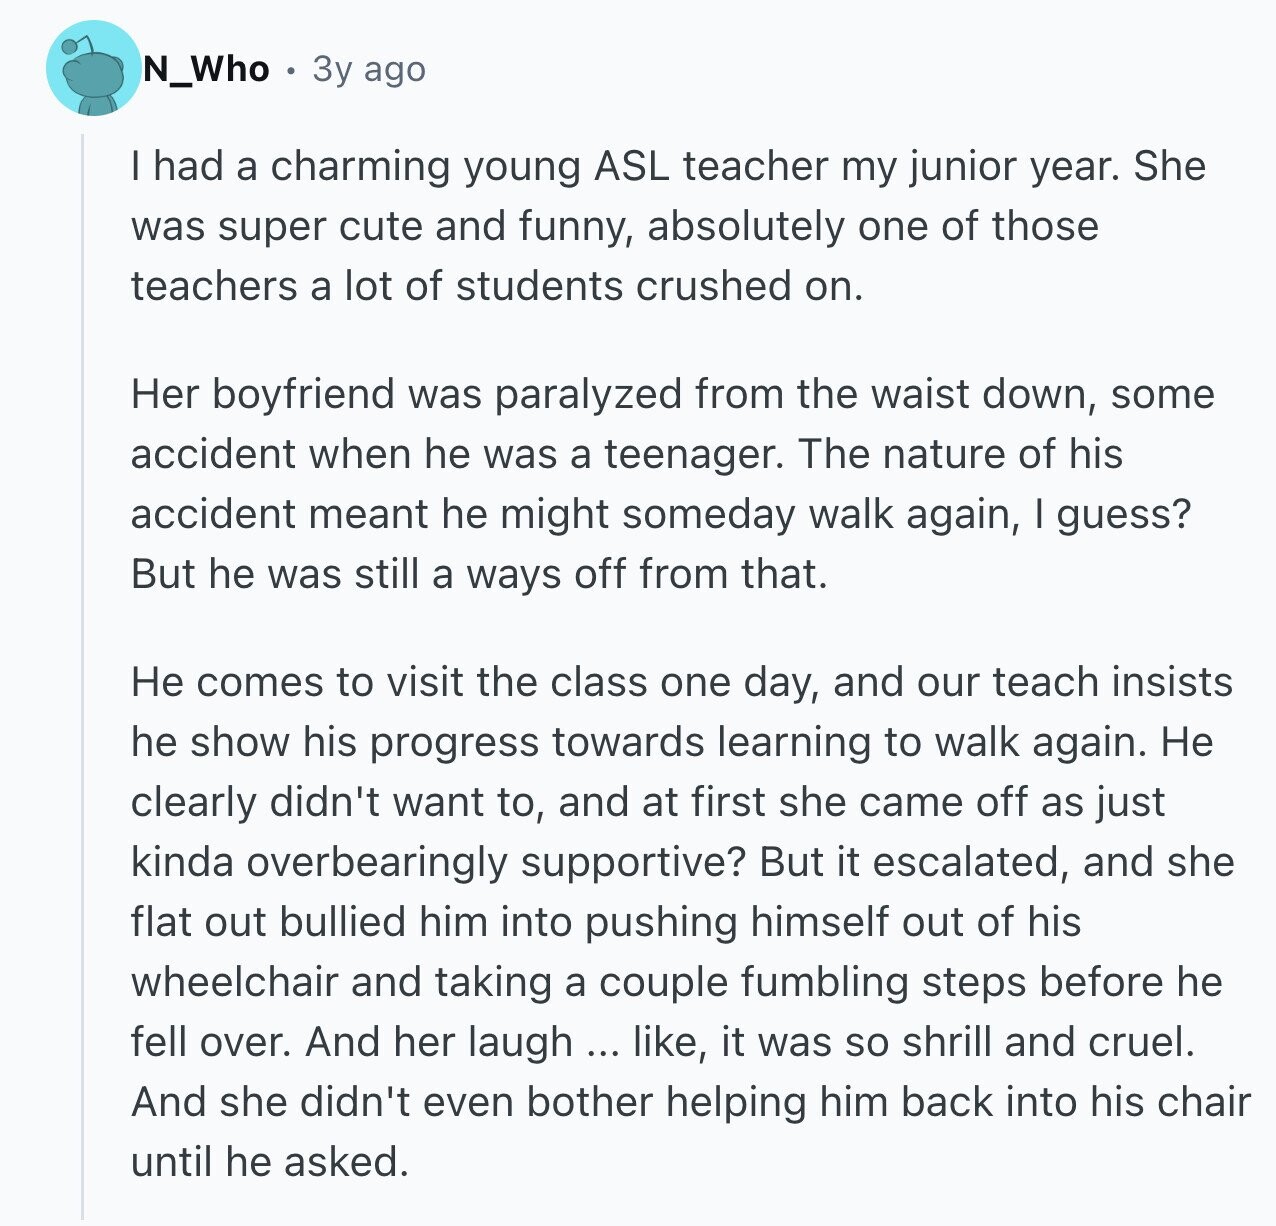Click the word 'wheelchair' in the comment
The width and height of the screenshot is (1276, 1226).
pyautogui.click(x=235, y=982)
